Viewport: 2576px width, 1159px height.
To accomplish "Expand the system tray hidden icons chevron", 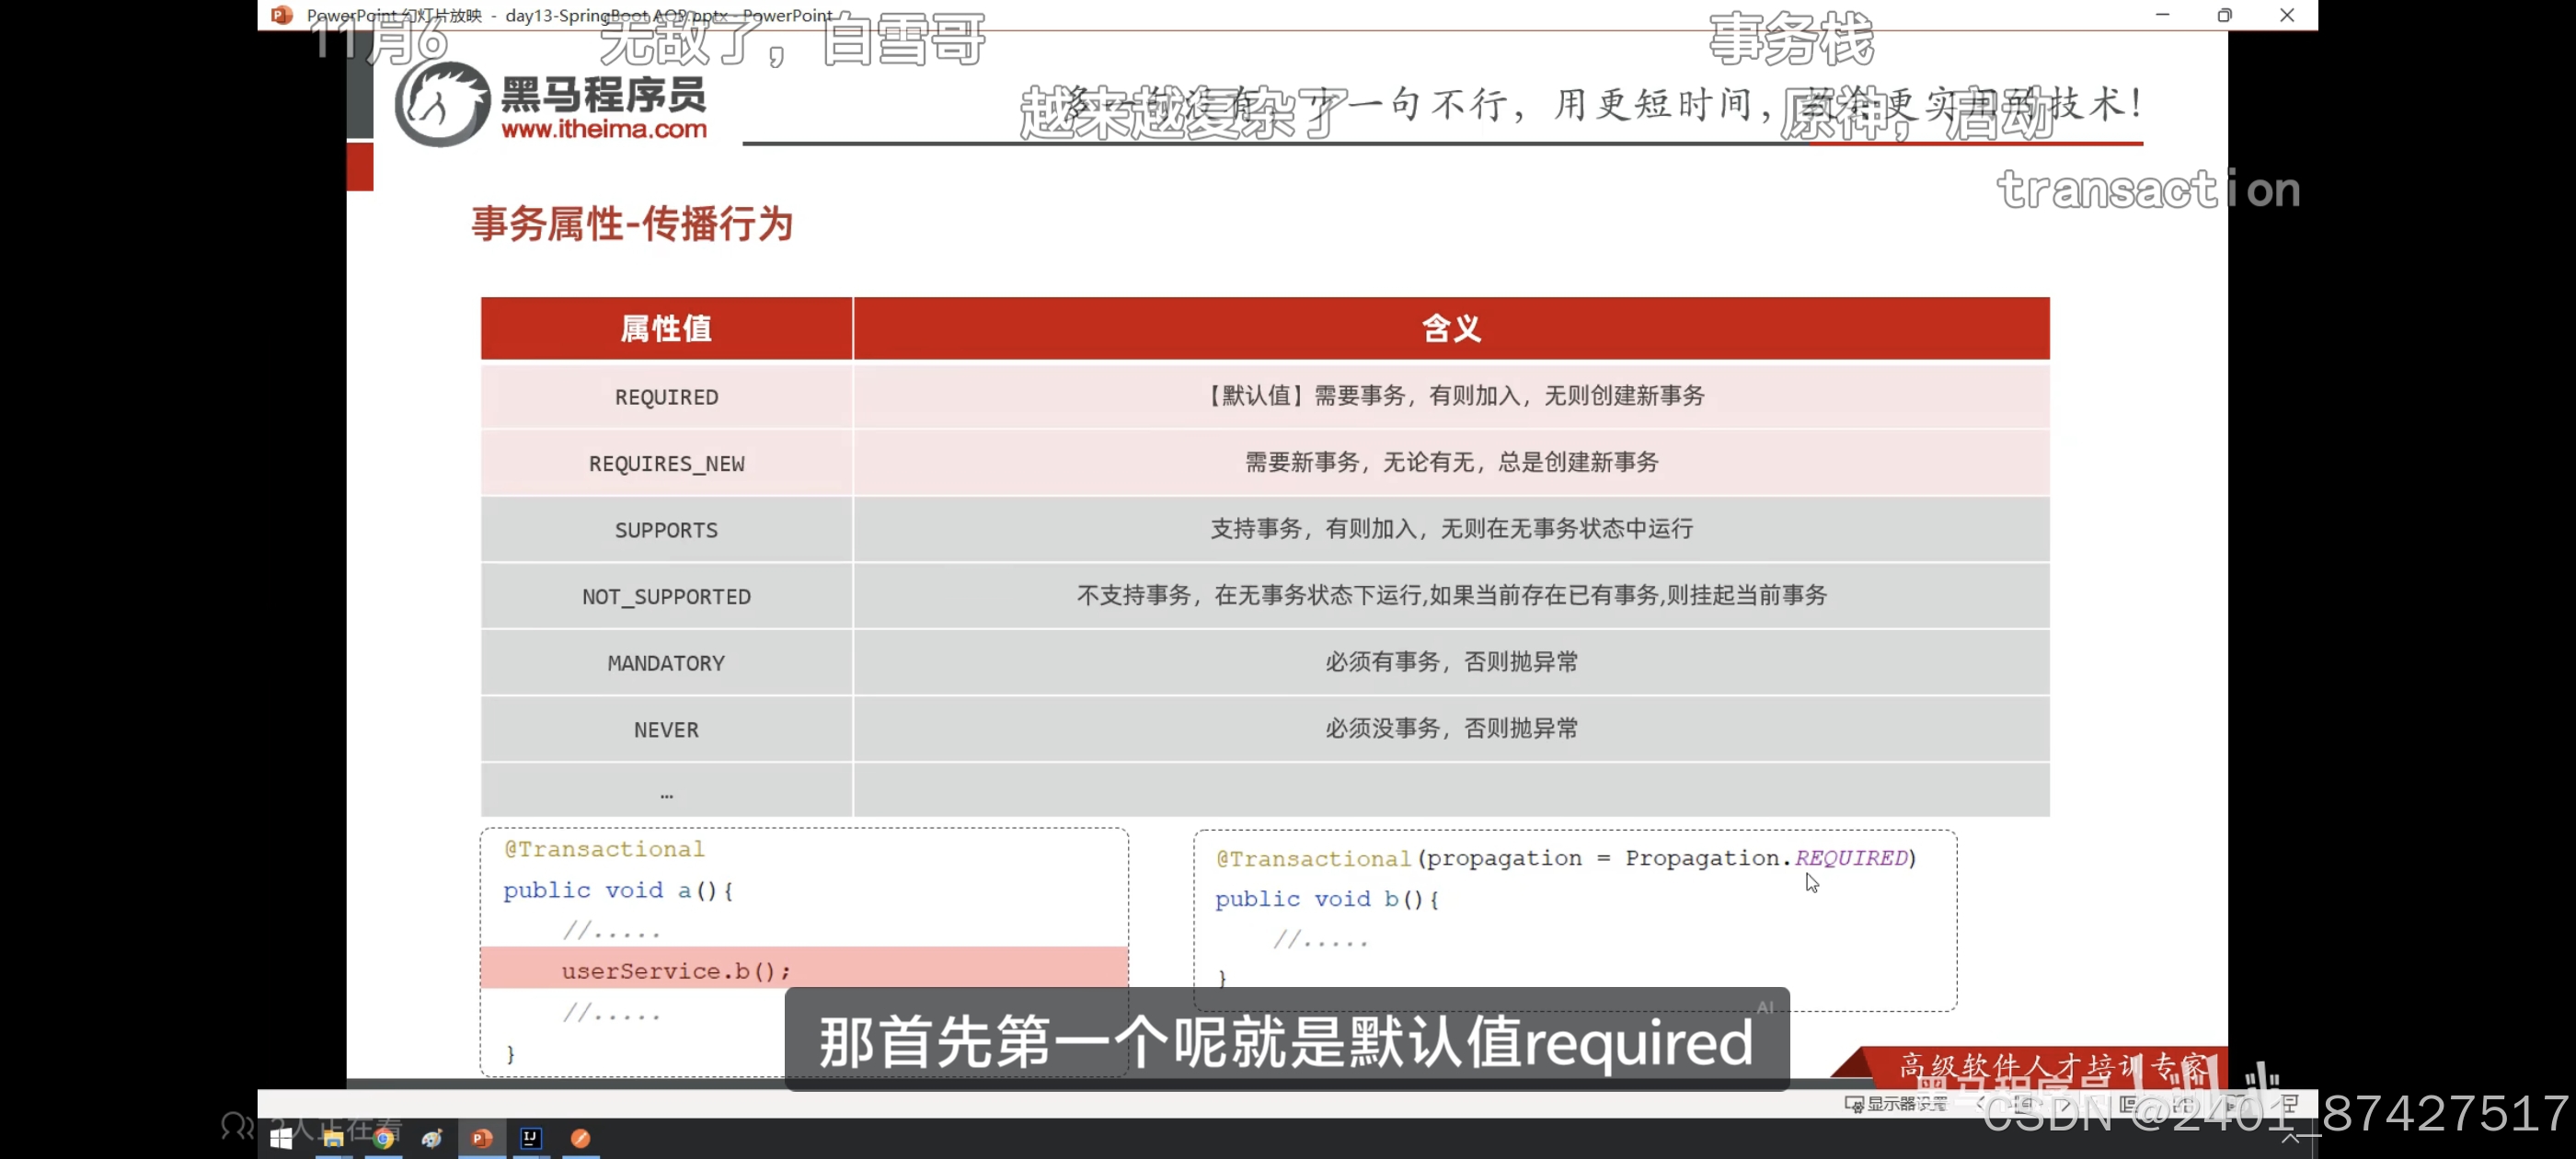I will [2290, 1139].
